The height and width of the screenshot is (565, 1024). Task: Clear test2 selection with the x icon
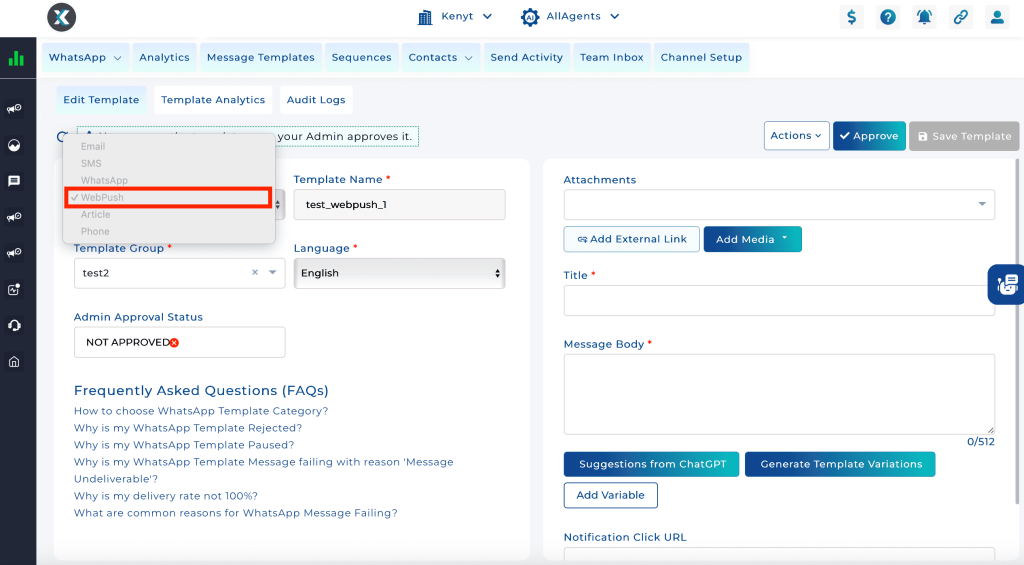click(x=254, y=272)
